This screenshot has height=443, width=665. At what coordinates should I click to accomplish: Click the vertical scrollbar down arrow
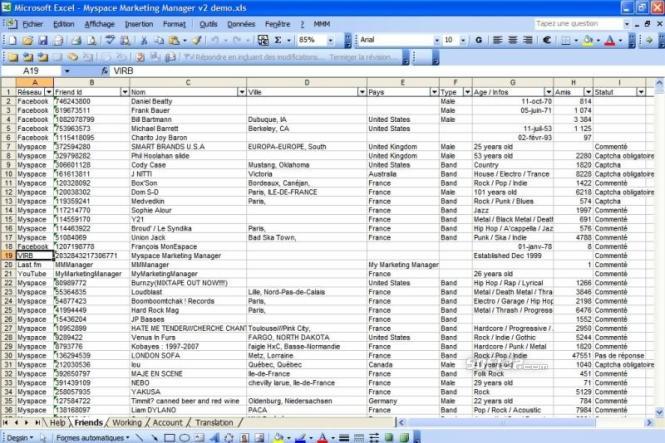659,411
